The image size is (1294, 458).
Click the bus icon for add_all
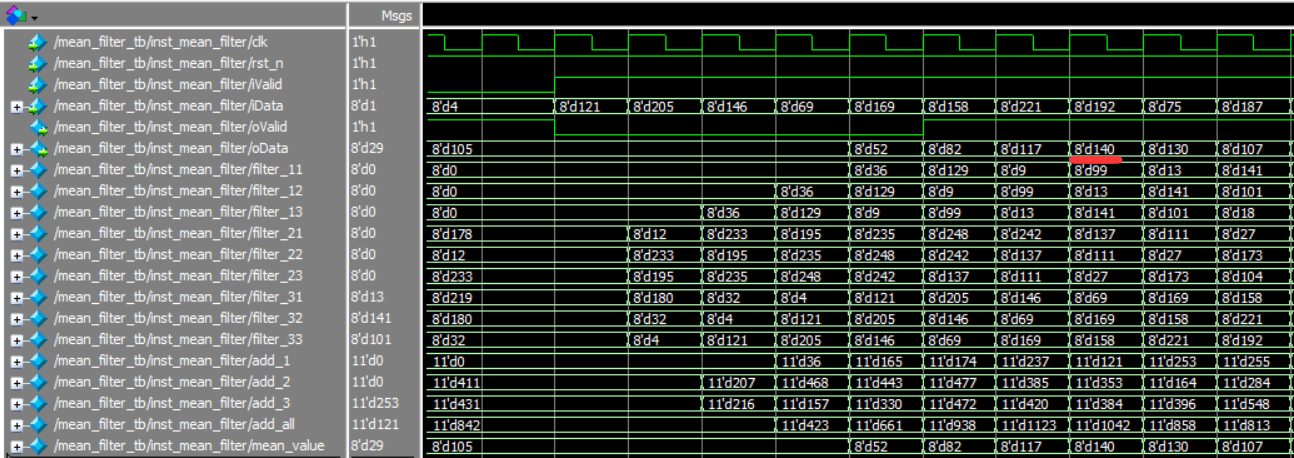39,424
